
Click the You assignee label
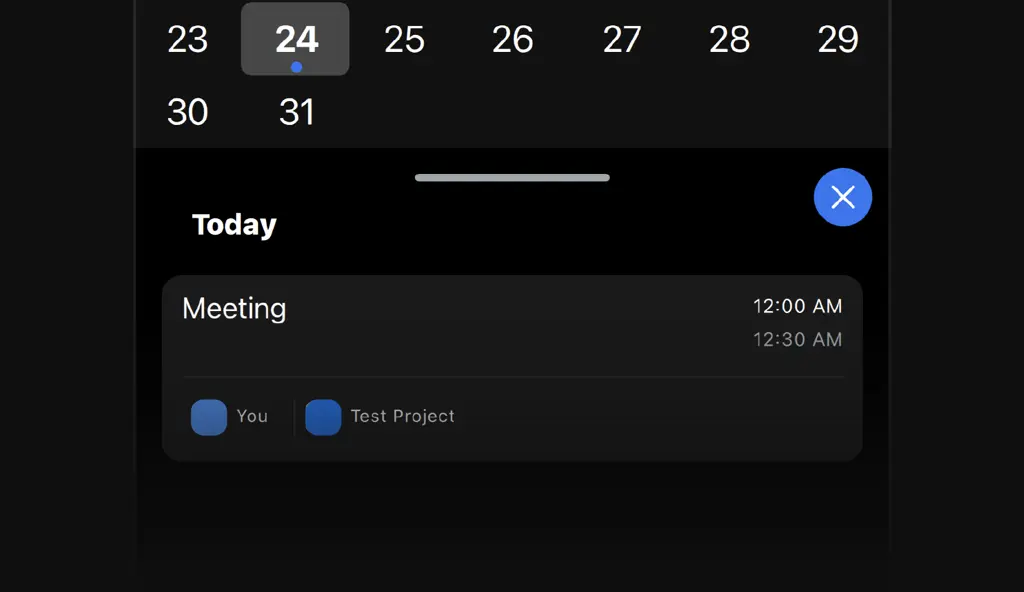[x=252, y=416]
